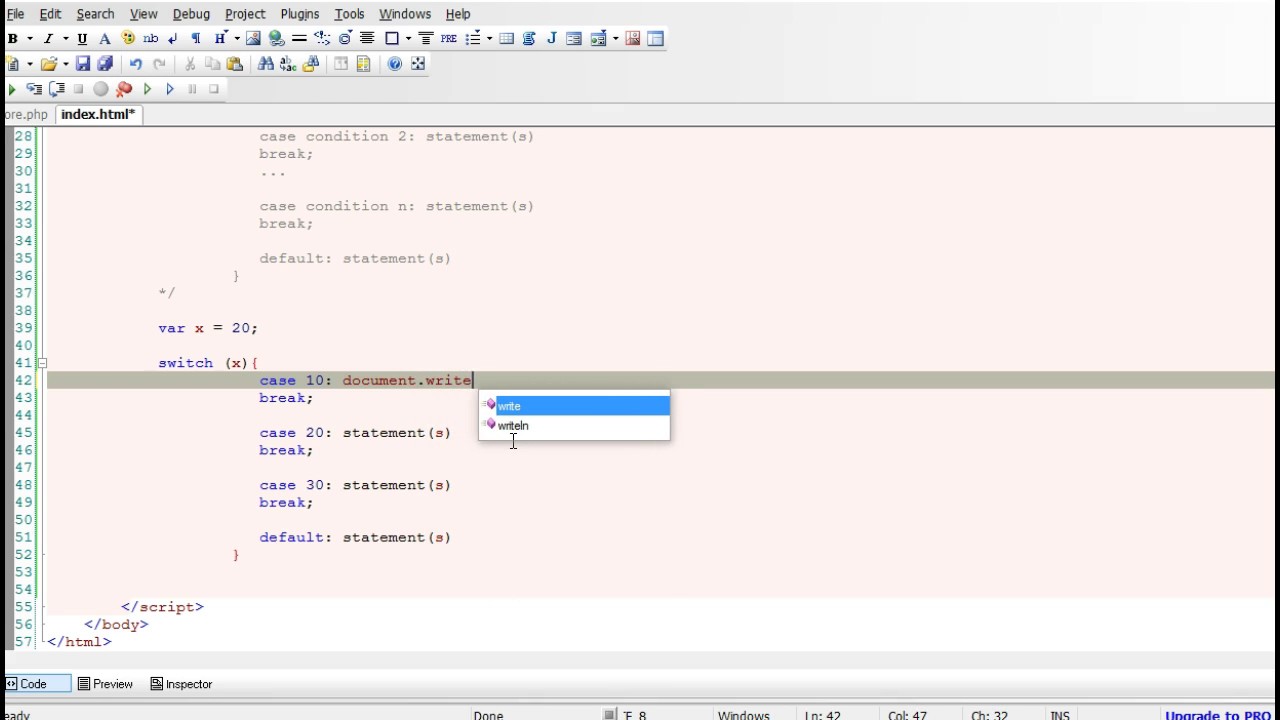Screen dimensions: 1280x720
Task: Insert table icon in toolbar
Action: tap(506, 39)
